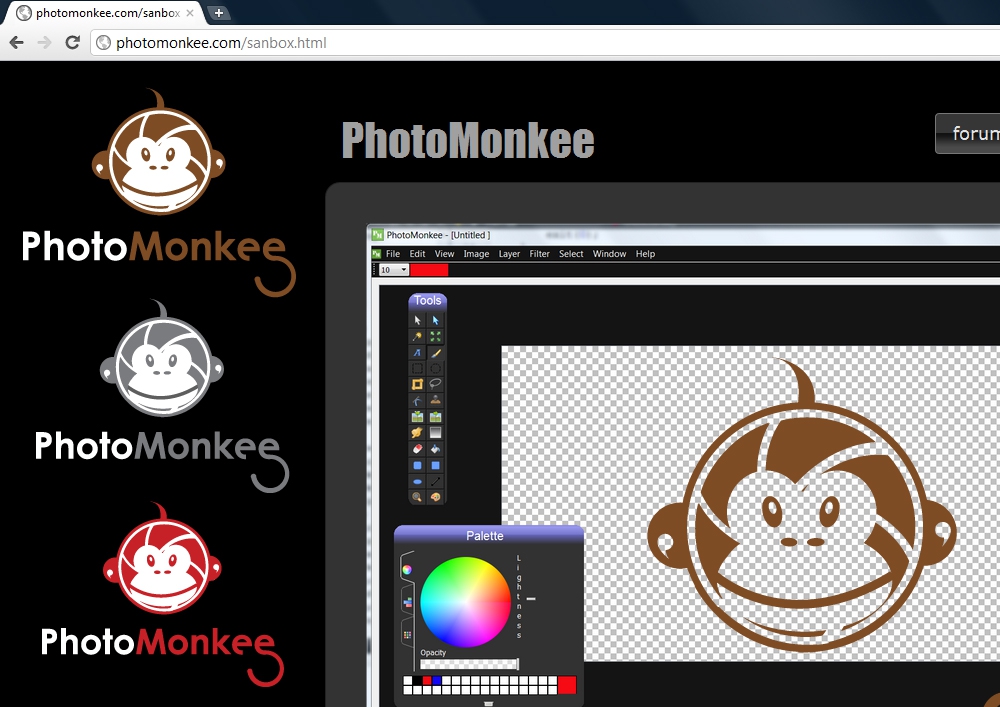Pick the blue swatch in Palette
Viewport: 1000px width, 707px height.
coord(437,681)
